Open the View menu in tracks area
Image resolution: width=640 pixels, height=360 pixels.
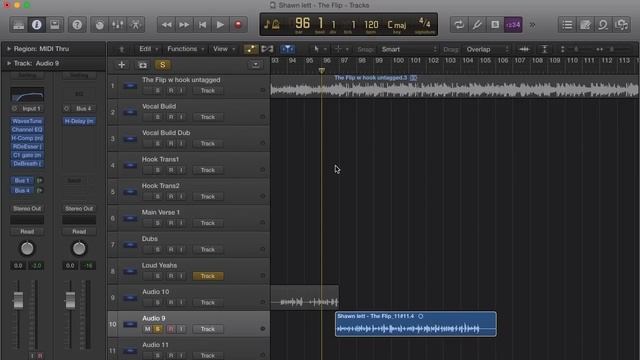tap(224, 49)
